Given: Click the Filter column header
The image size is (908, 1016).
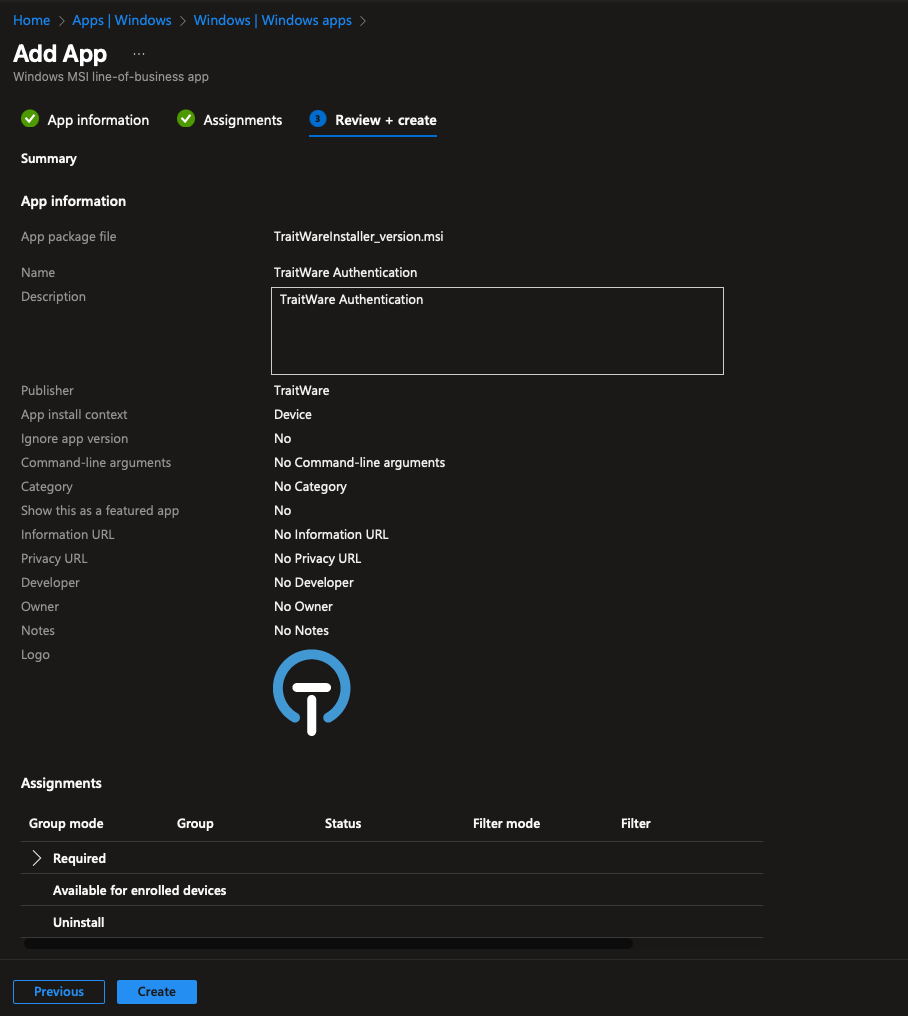Looking at the screenshot, I should 635,824.
